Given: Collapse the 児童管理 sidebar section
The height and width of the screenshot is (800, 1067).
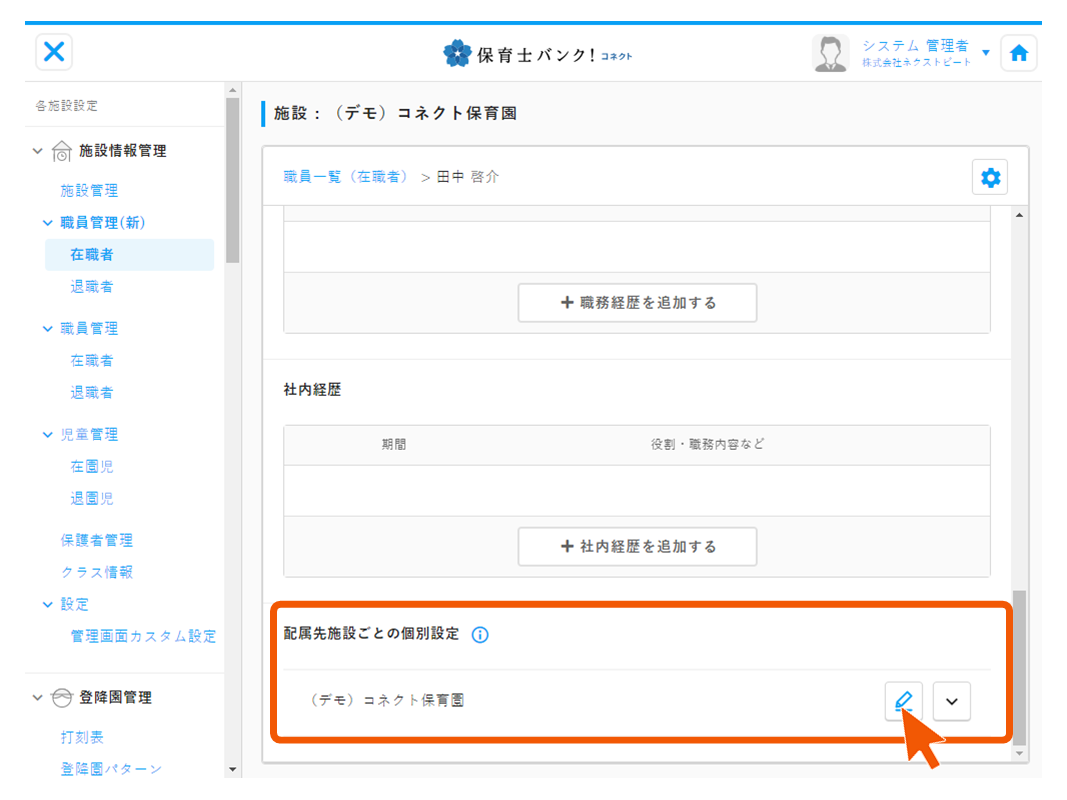Looking at the screenshot, I should (47, 435).
